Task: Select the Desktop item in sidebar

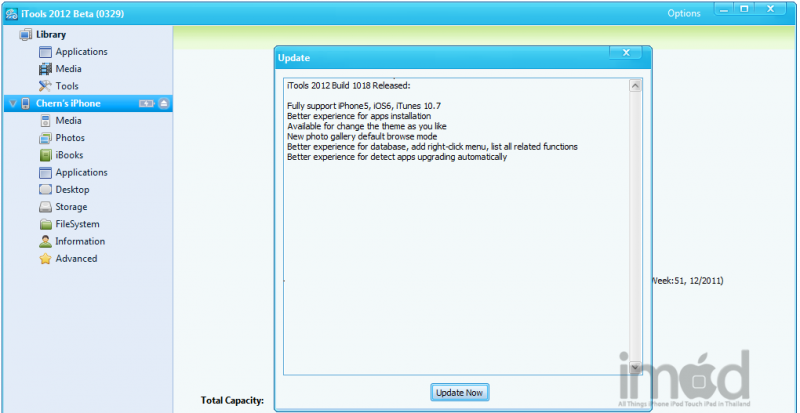Action: coord(72,189)
